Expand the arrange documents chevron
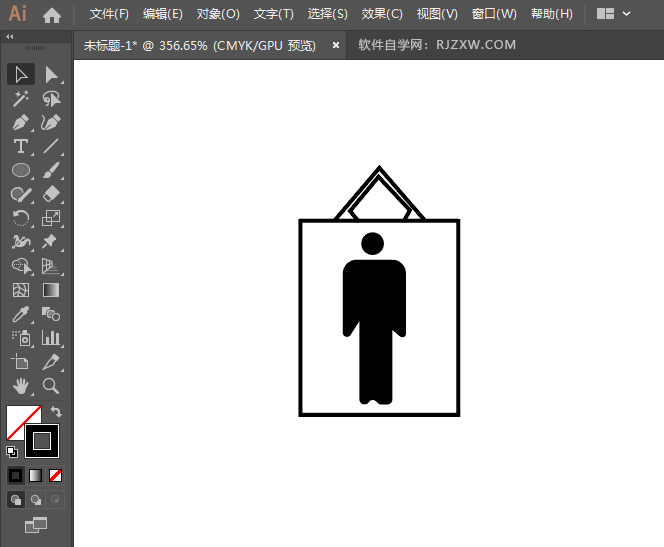 626,14
